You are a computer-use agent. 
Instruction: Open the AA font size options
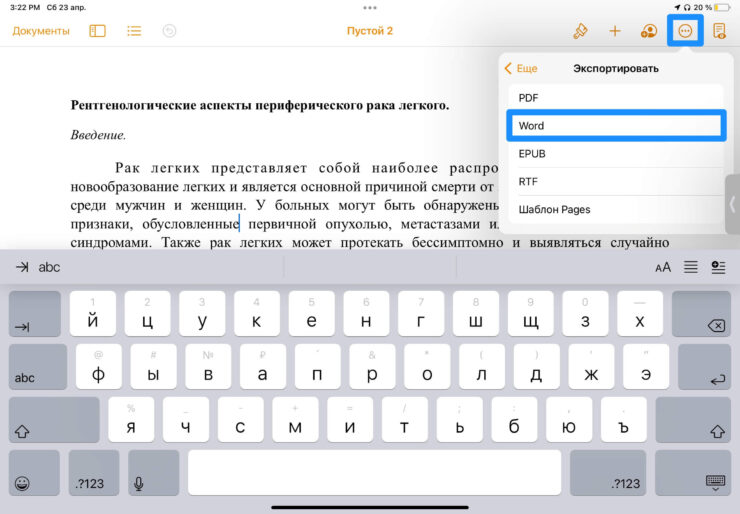click(663, 268)
